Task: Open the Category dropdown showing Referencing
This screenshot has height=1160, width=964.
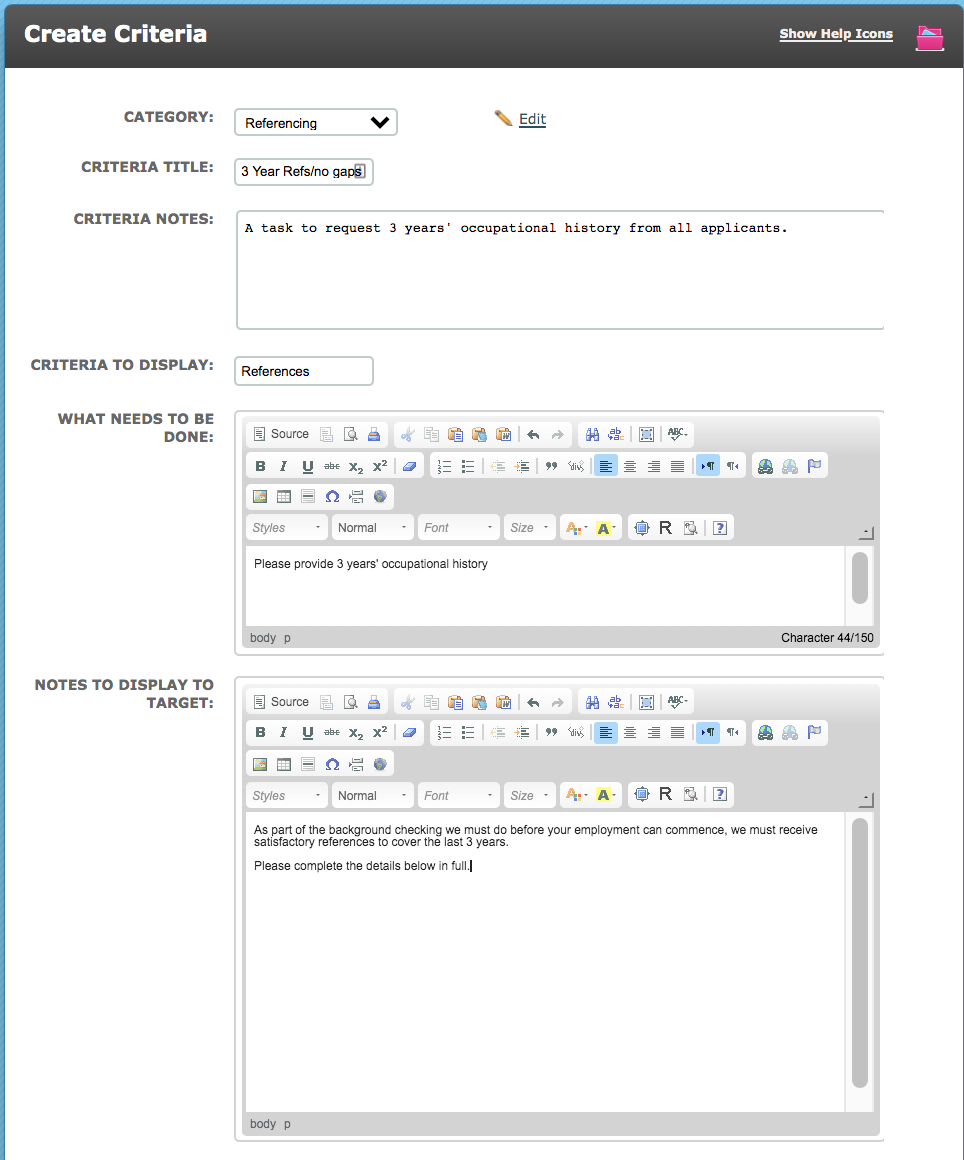Action: [x=316, y=122]
